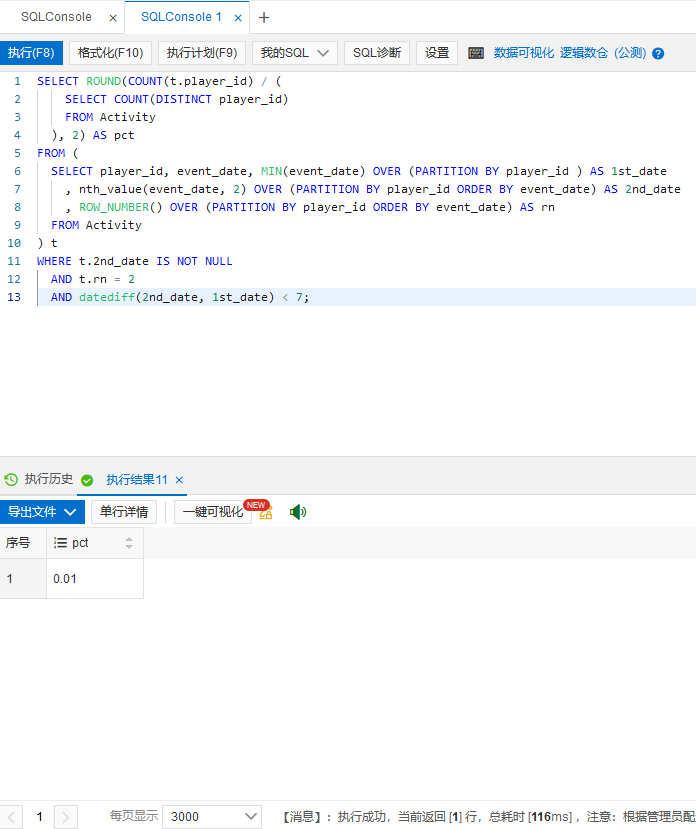
Task: Click ROUND function in line 1
Action: click(x=104, y=81)
